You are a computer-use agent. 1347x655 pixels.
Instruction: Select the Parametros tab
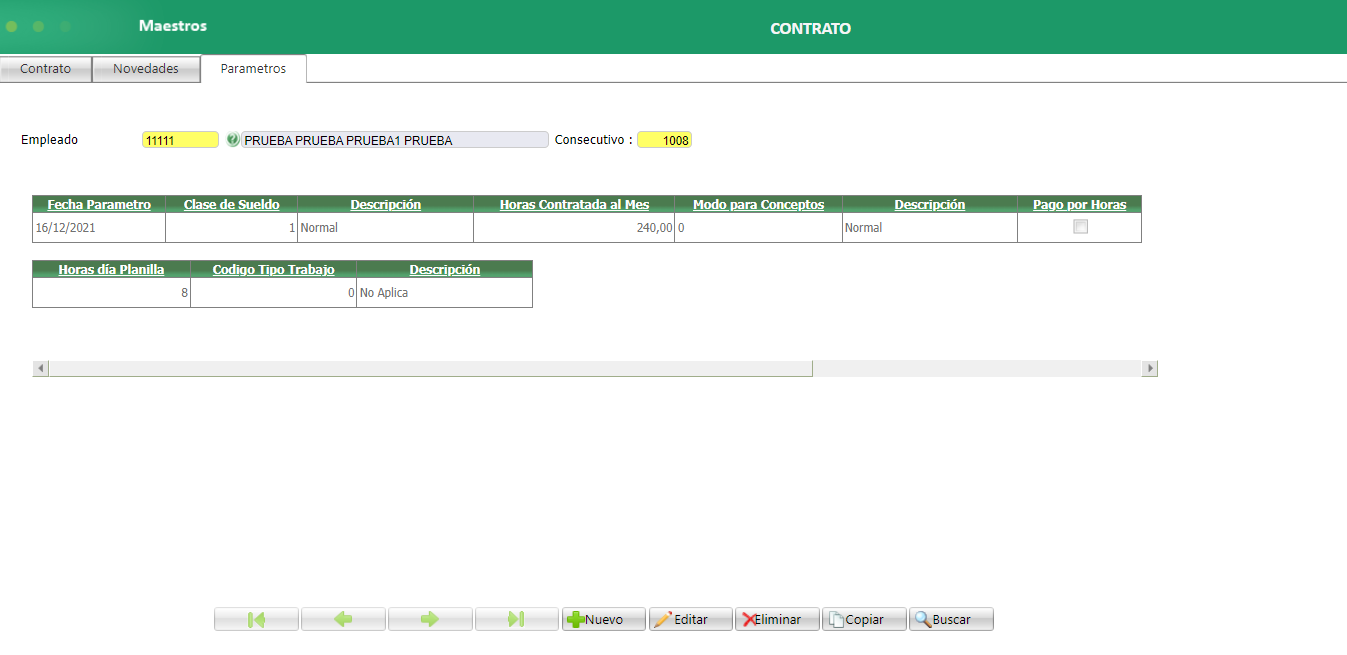coord(253,69)
